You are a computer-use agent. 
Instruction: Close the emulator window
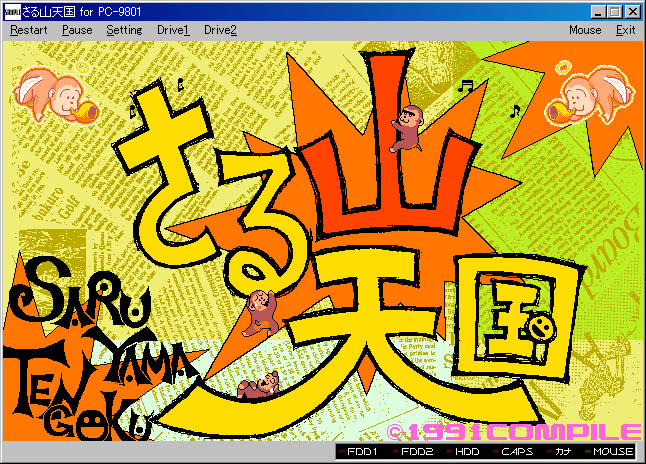coord(632,12)
